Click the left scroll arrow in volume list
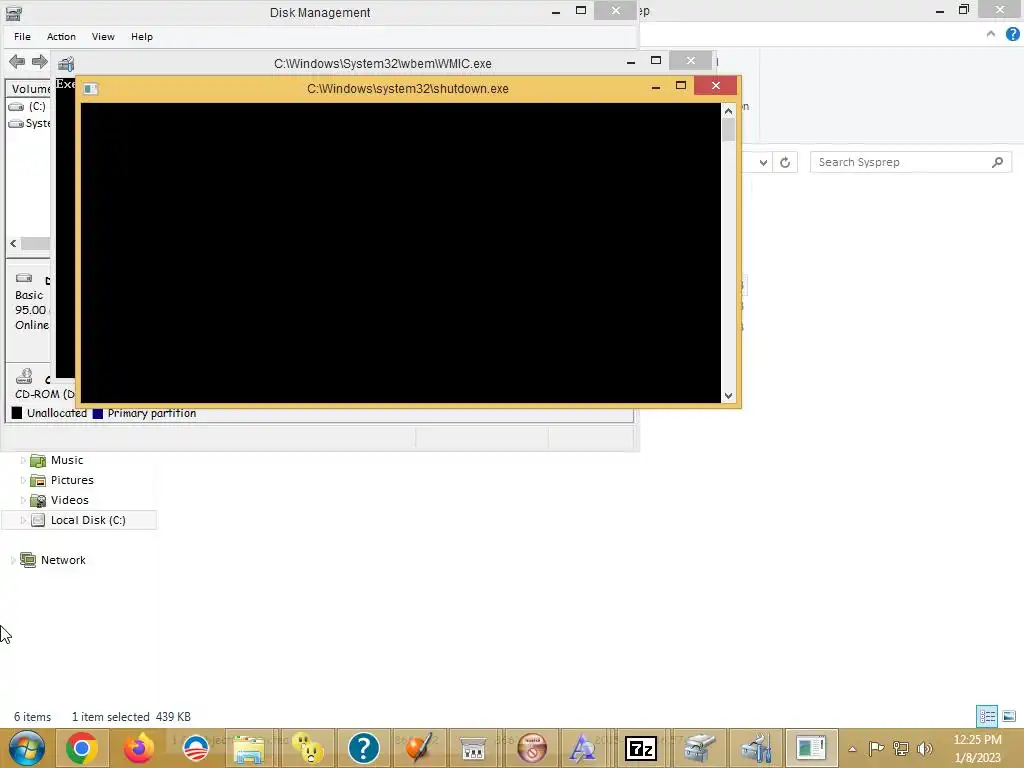 pyautogui.click(x=13, y=244)
